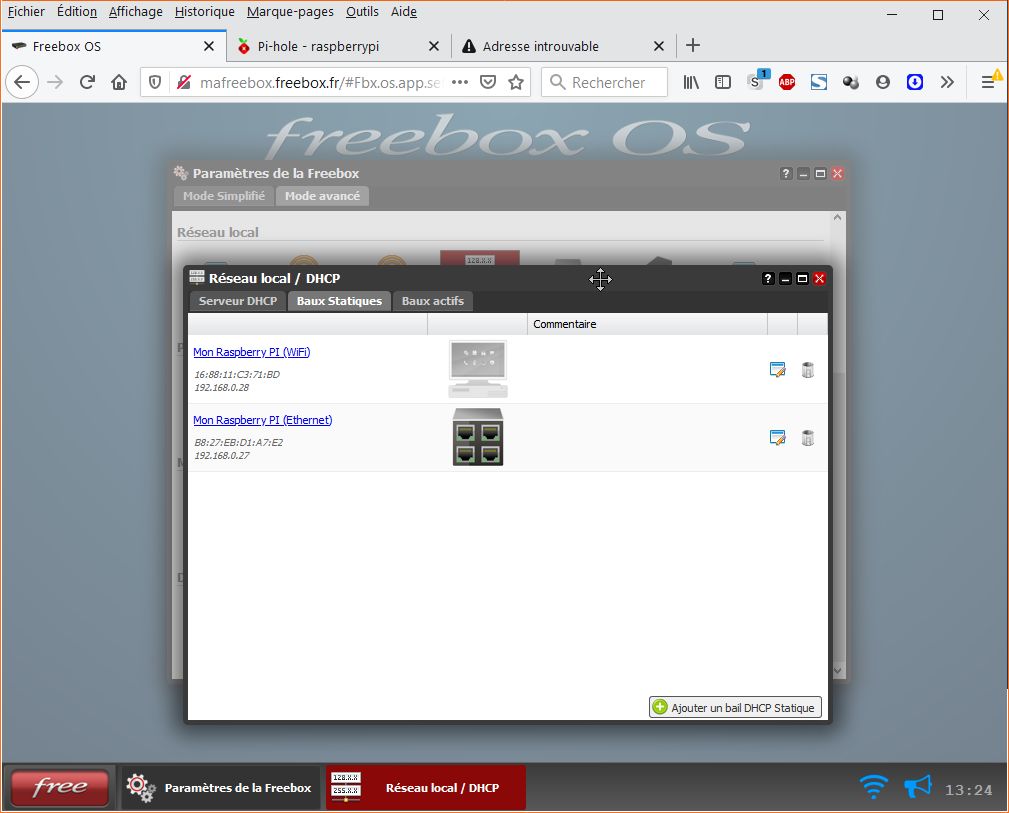This screenshot has height=813, width=1009.
Task: Show insecure connection site information
Action: 183,82
